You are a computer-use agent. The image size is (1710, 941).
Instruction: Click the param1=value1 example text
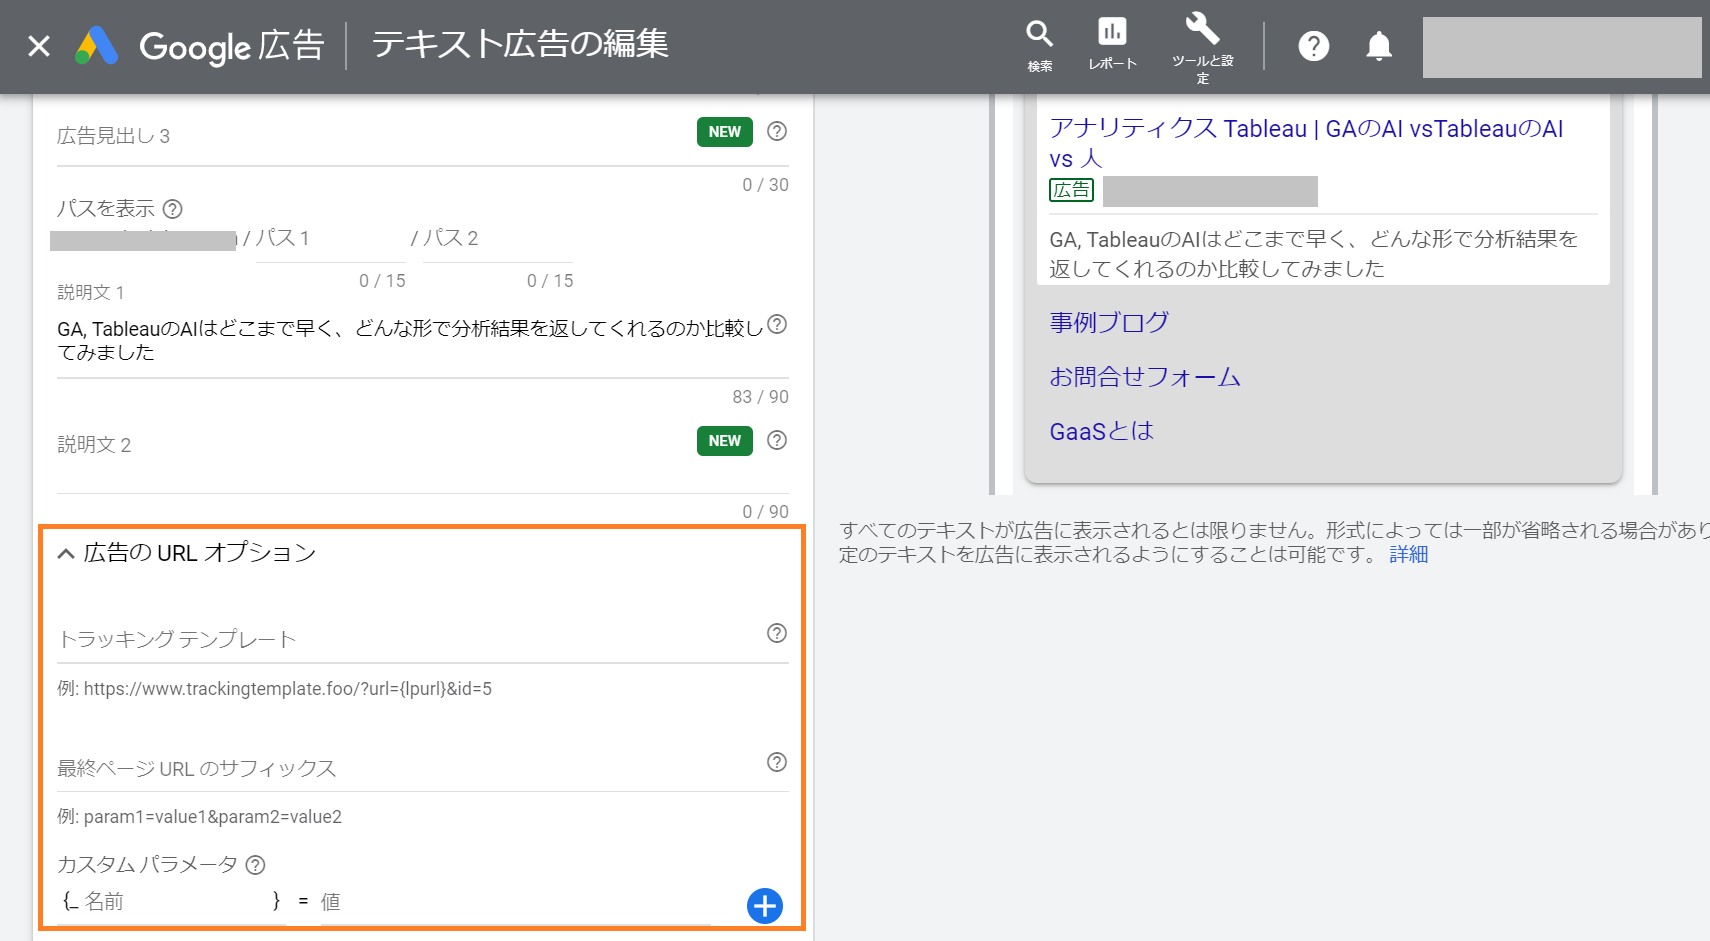click(213, 817)
